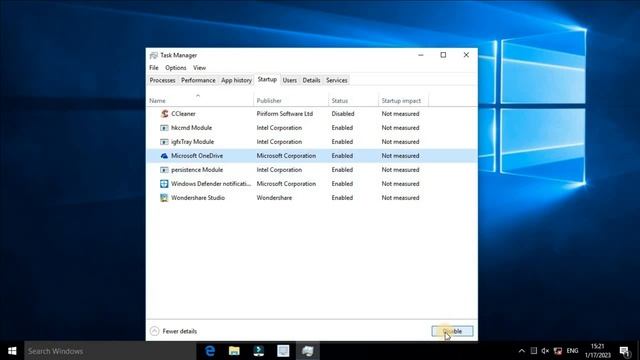
Task: Click the Disable button
Action: 452,331
